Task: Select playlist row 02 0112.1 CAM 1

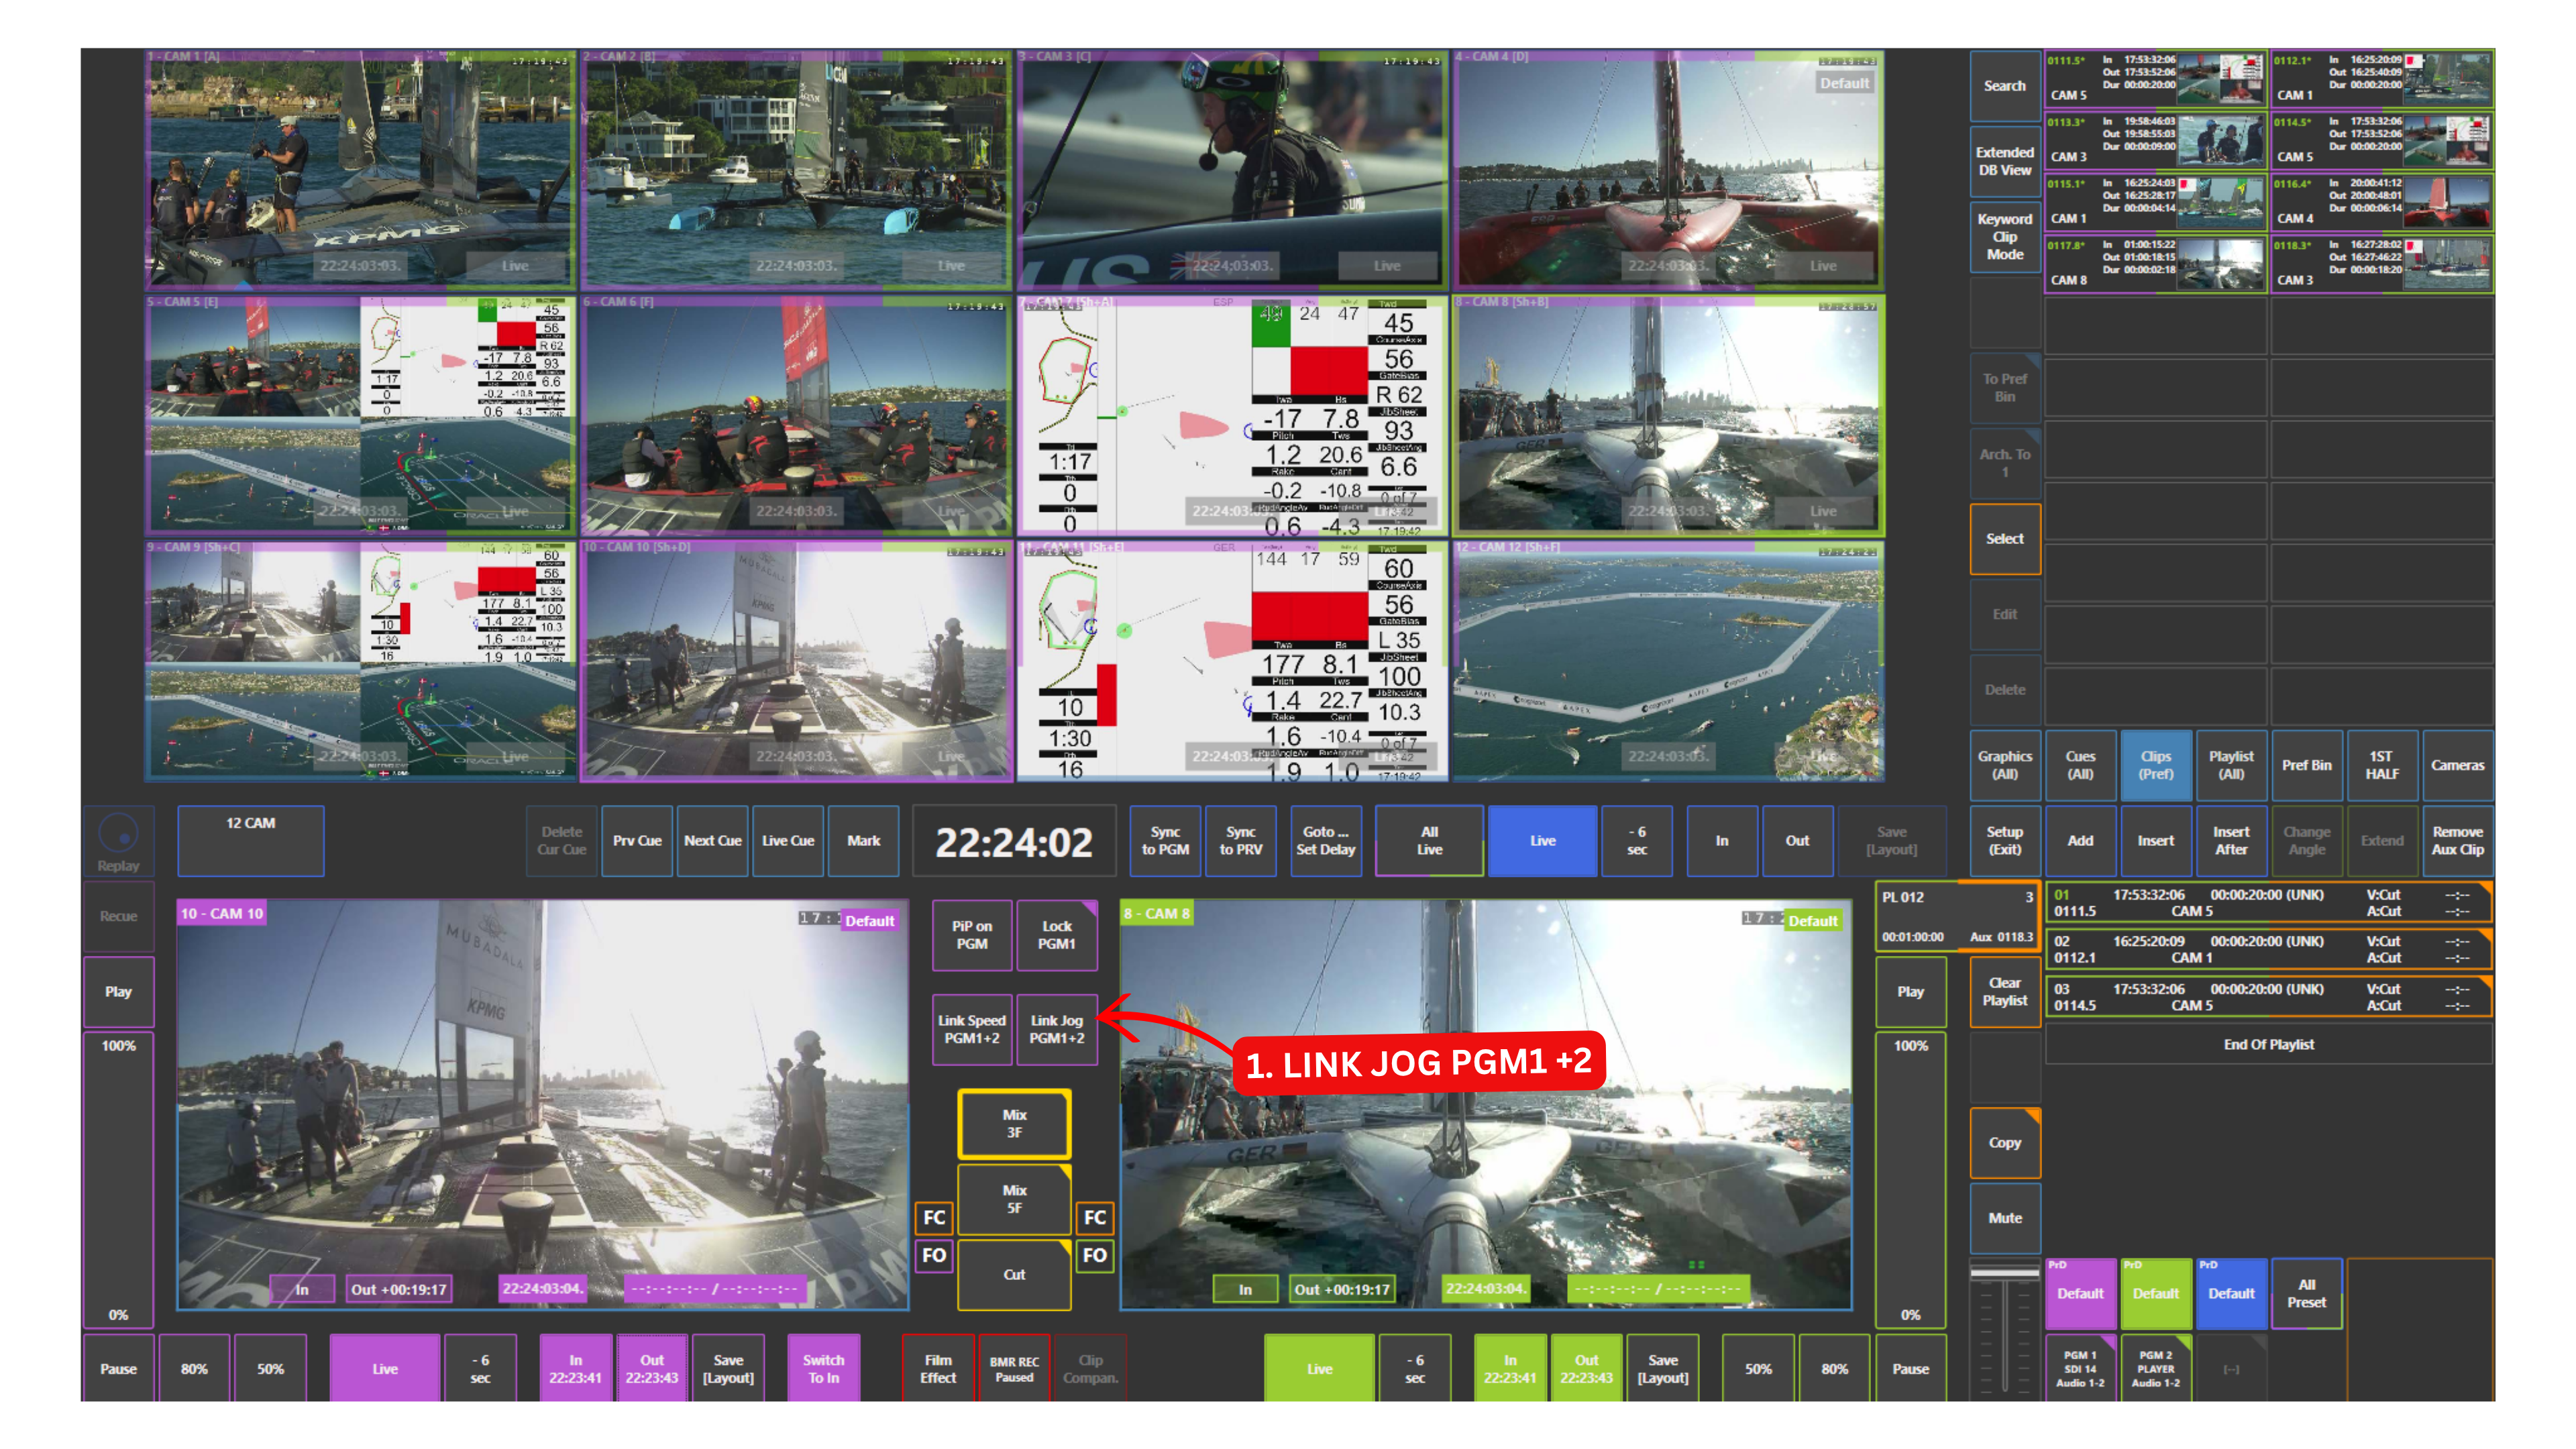Action: (x=2268, y=949)
